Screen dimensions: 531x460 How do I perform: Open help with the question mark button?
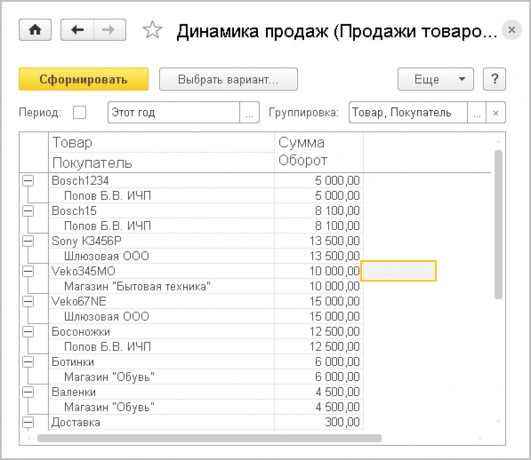point(494,79)
